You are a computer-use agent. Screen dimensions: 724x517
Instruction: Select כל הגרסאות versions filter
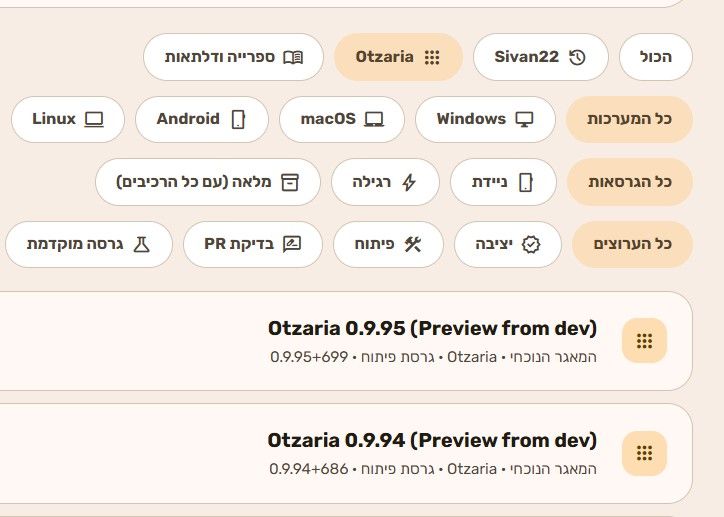click(x=630, y=182)
